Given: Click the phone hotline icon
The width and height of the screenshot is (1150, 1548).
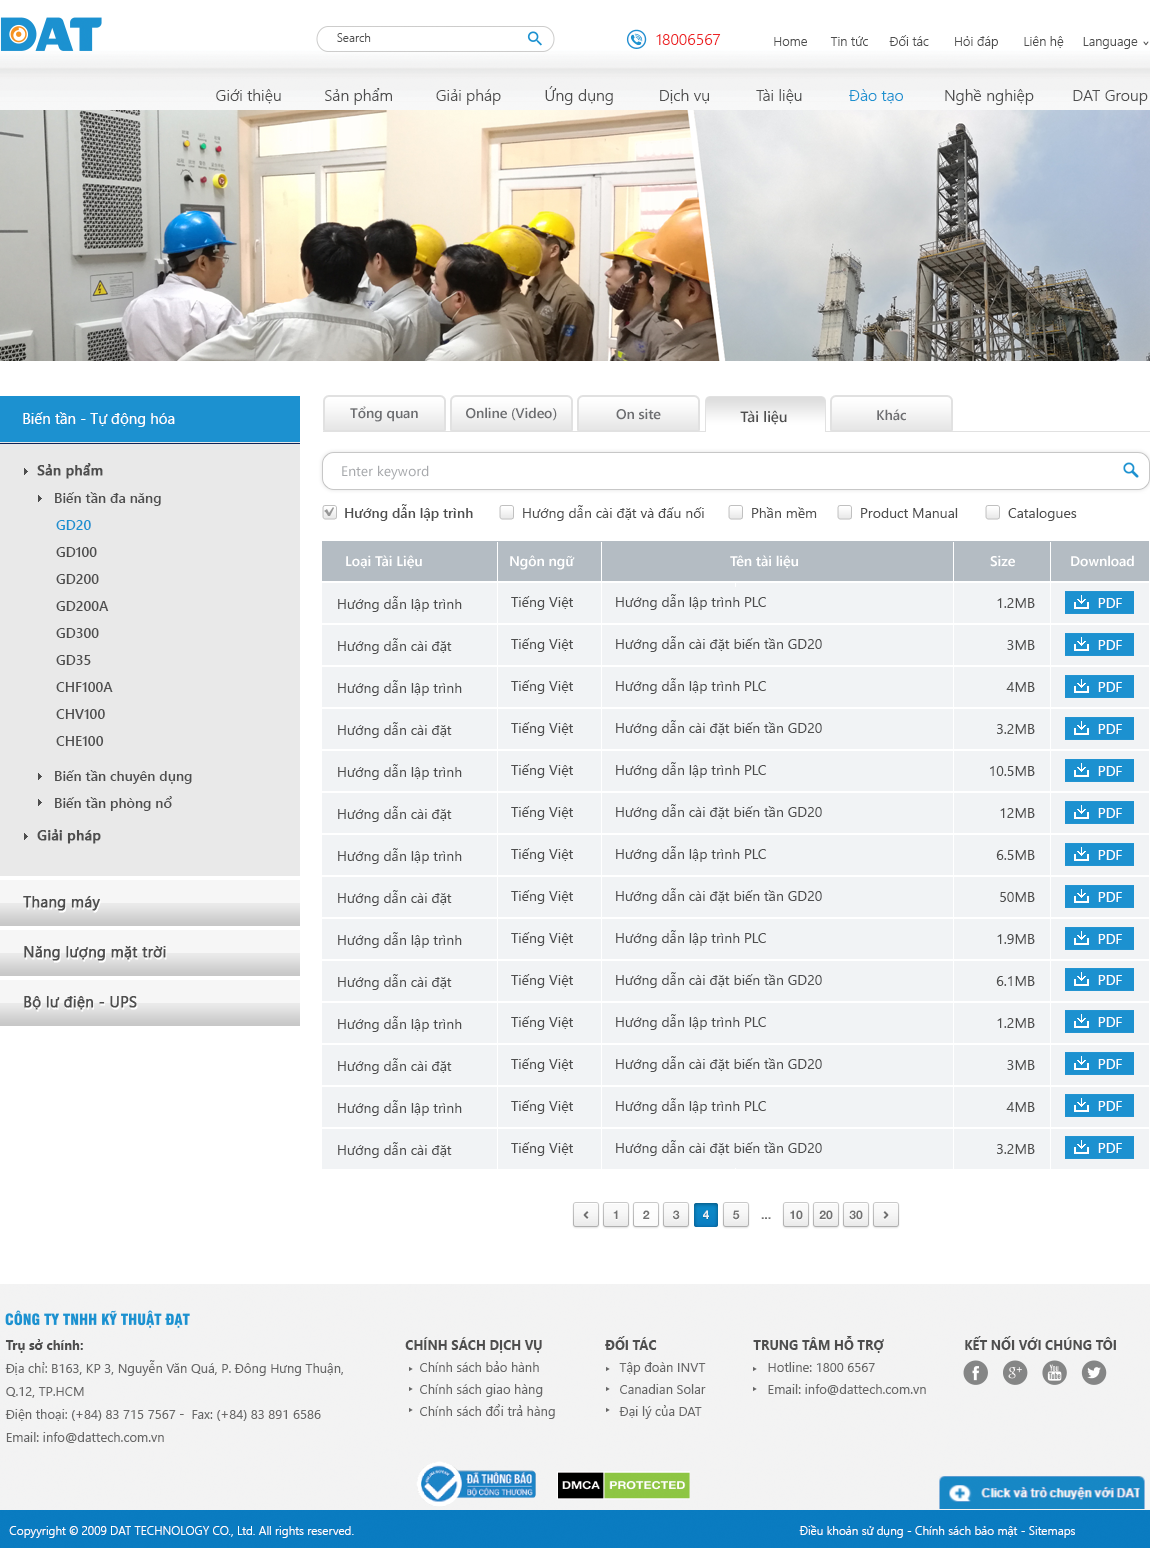Looking at the screenshot, I should tap(636, 40).
